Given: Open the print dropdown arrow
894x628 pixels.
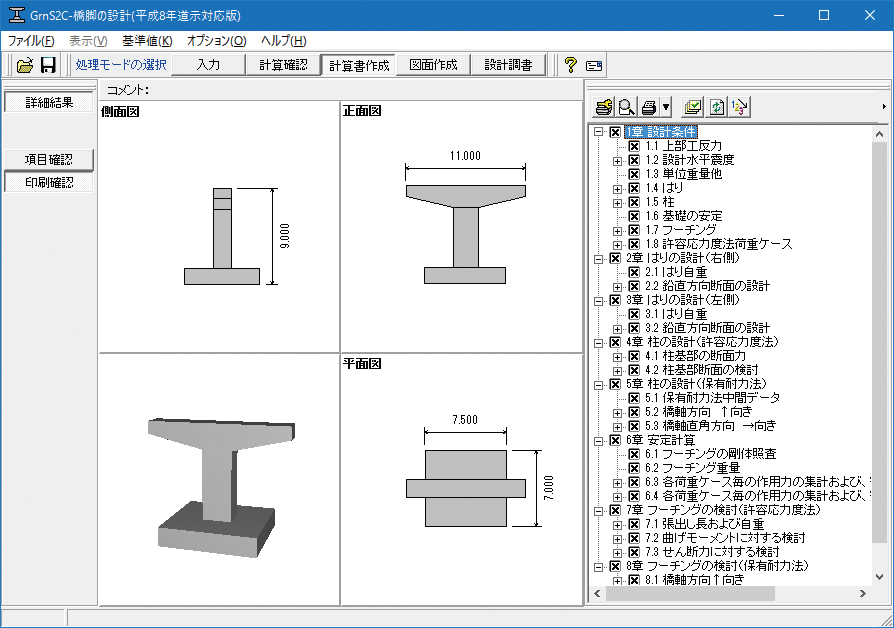Looking at the screenshot, I should pos(665,107).
